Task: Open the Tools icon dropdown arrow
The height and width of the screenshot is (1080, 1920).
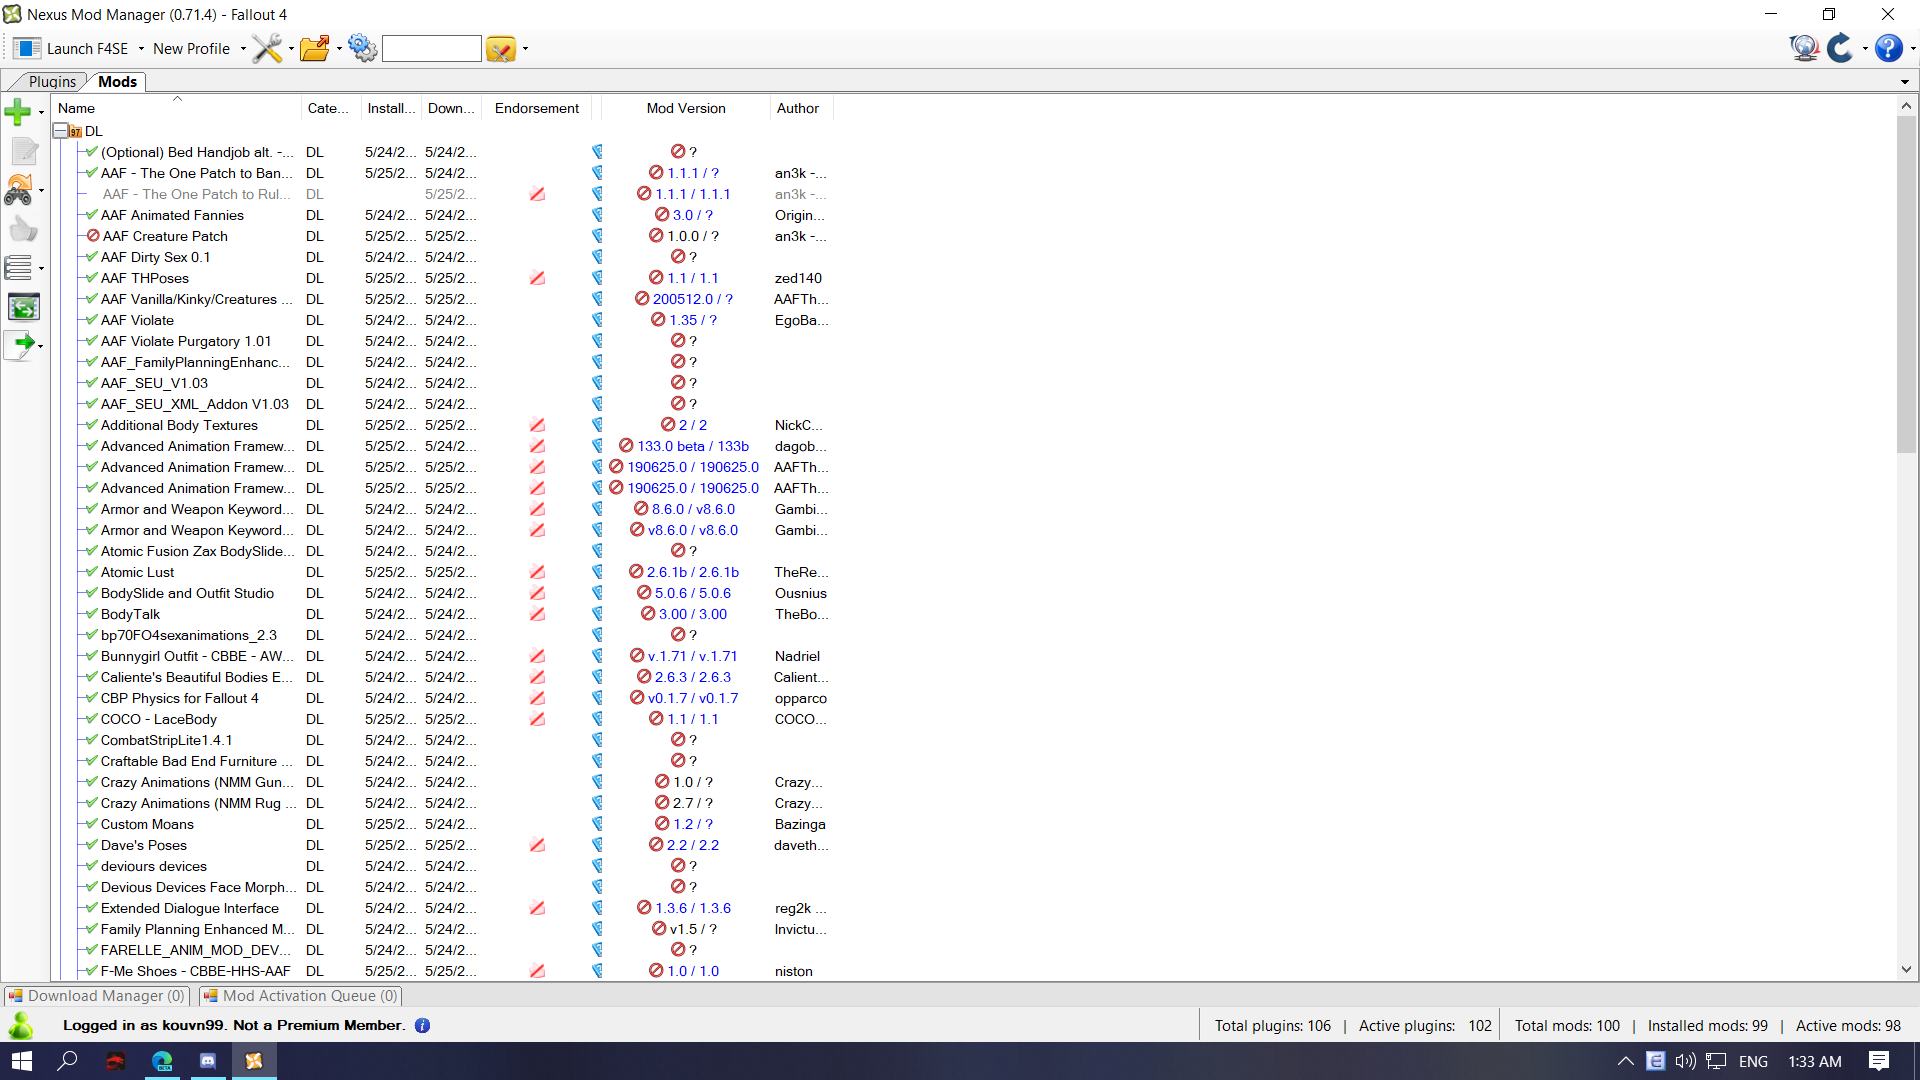Action: pyautogui.click(x=291, y=49)
